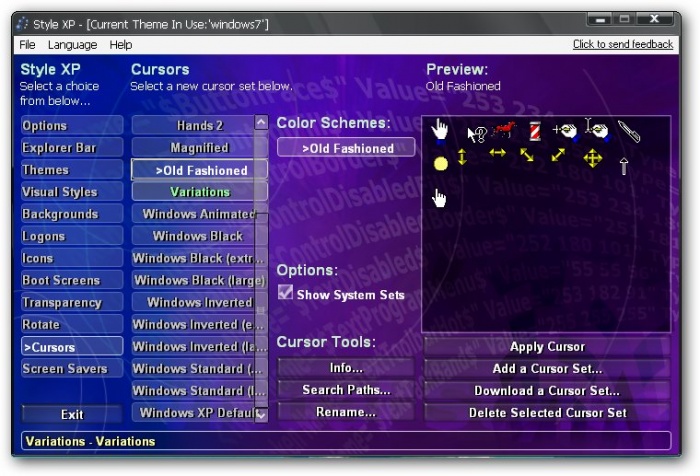Select the Hands 2 cursor set
Image resolution: width=700 pixels, height=476 pixels.
click(x=199, y=125)
